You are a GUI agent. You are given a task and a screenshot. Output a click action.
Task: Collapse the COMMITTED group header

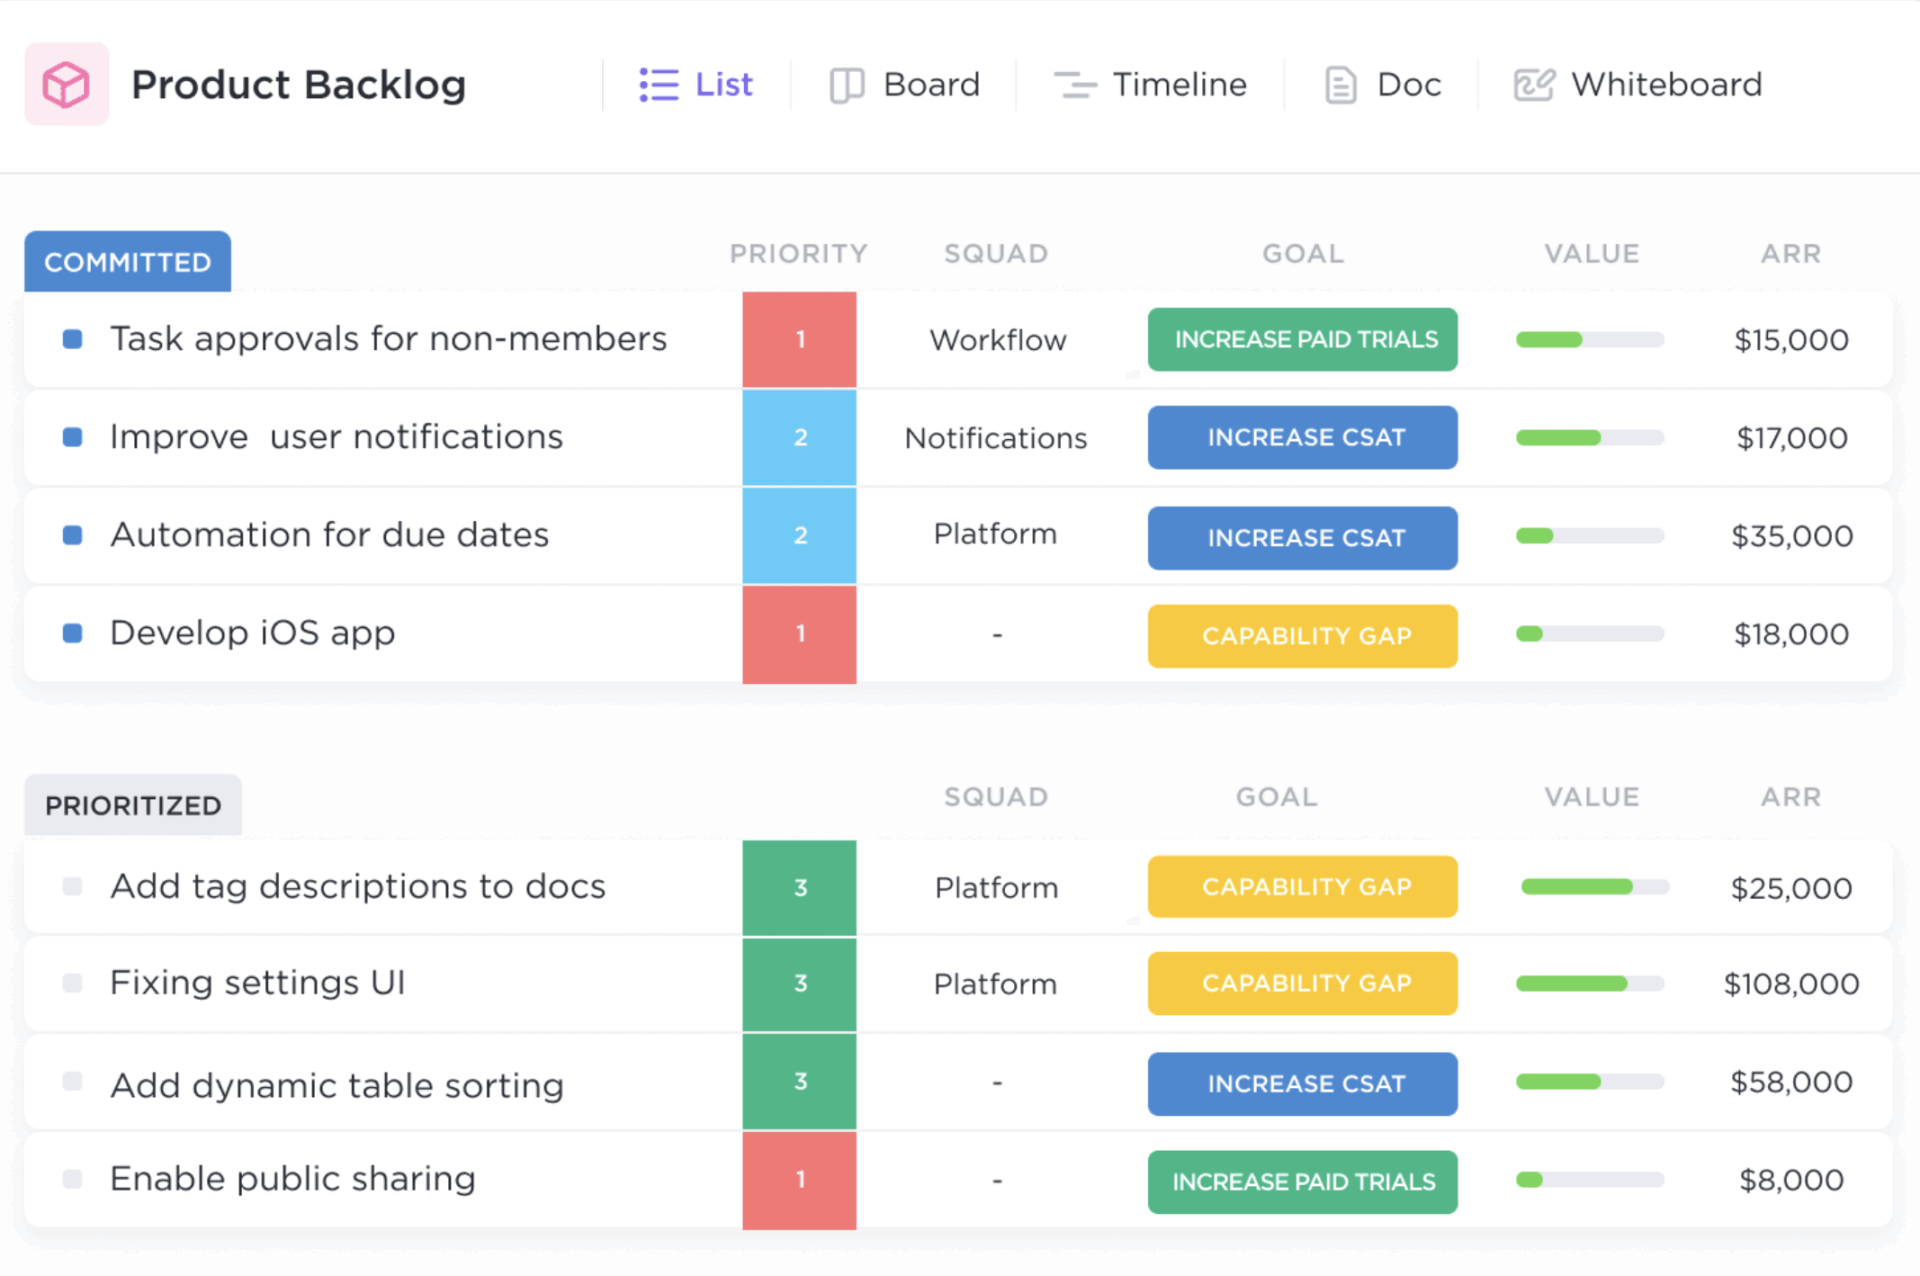[128, 262]
